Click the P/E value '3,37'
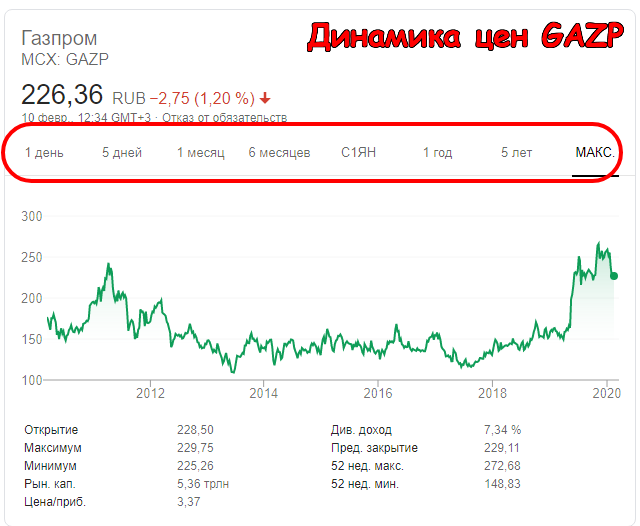This screenshot has height=526, width=640. [189, 502]
